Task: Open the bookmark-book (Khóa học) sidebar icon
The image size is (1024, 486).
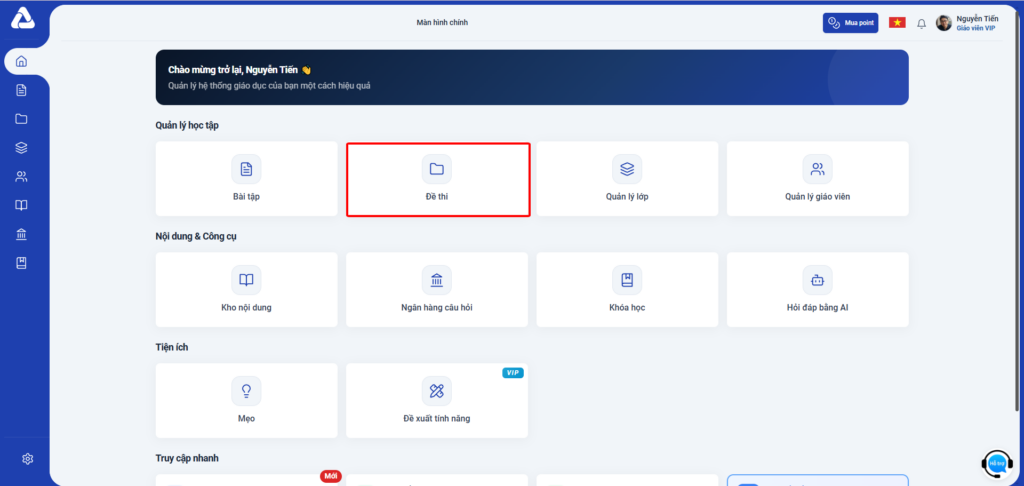Action: [22, 263]
